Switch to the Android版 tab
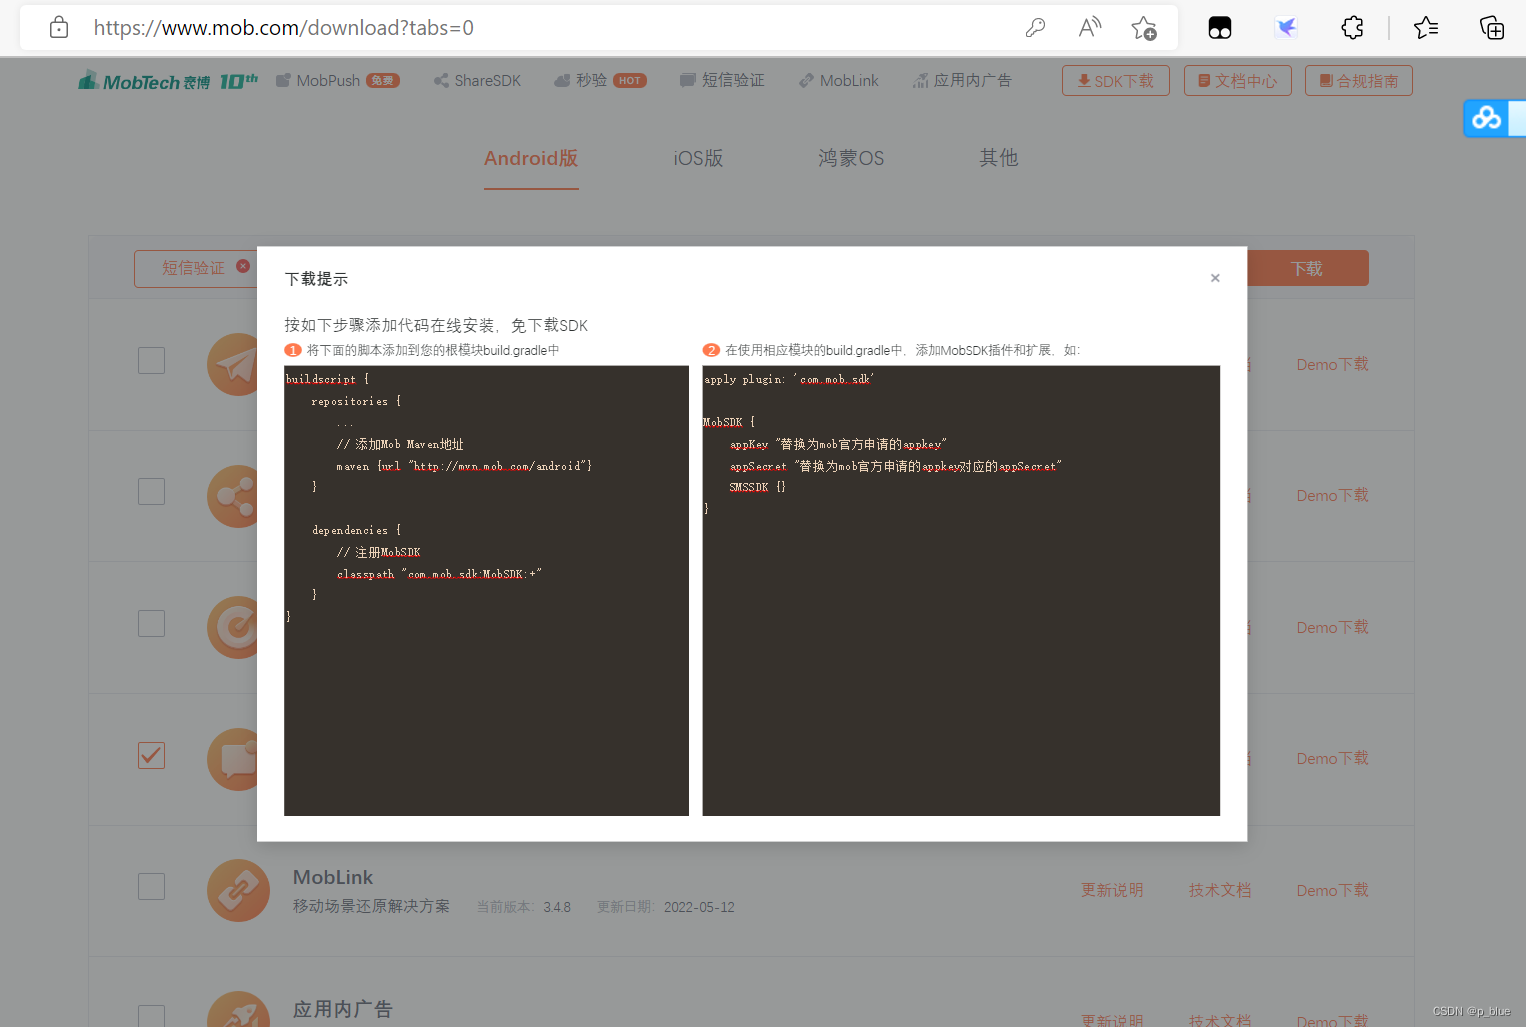This screenshot has height=1027, width=1526. 531,158
